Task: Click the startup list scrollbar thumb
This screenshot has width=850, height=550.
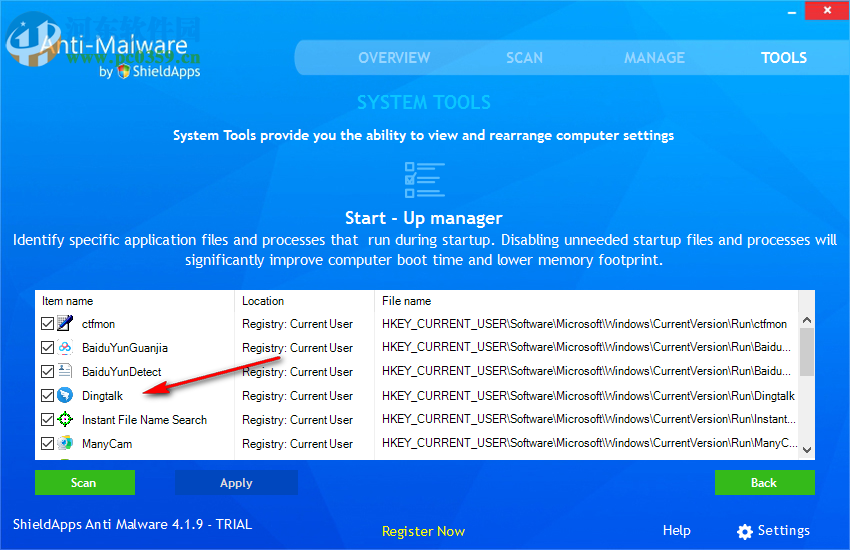Action: tap(807, 352)
